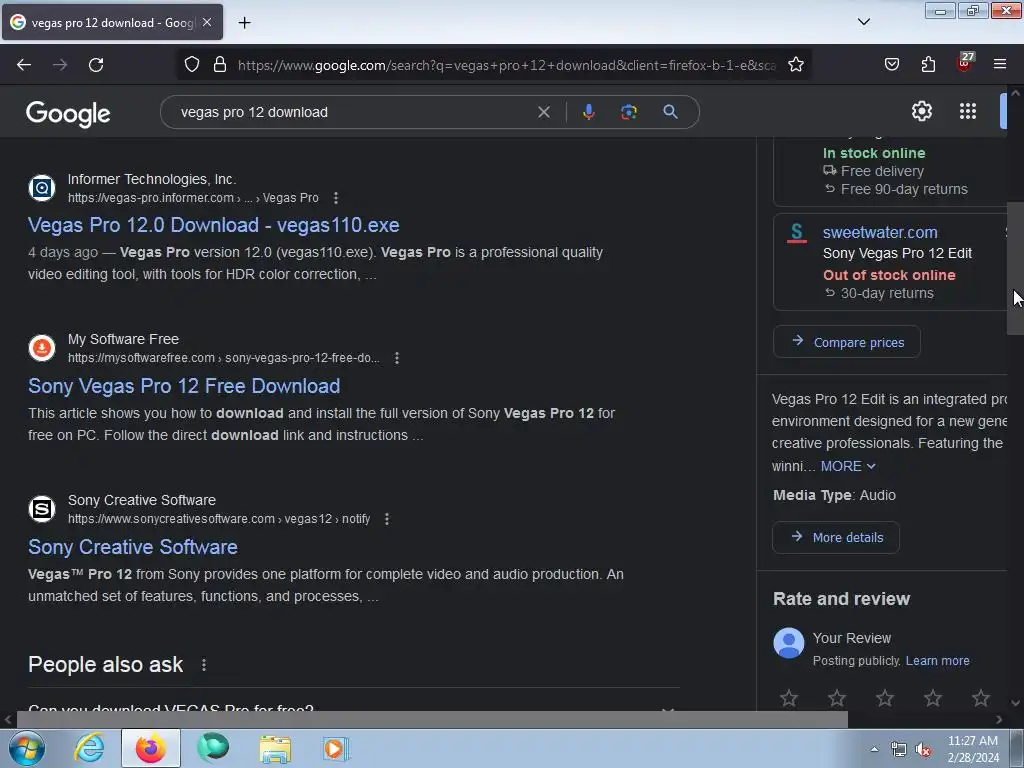Reload the current page

point(96,65)
